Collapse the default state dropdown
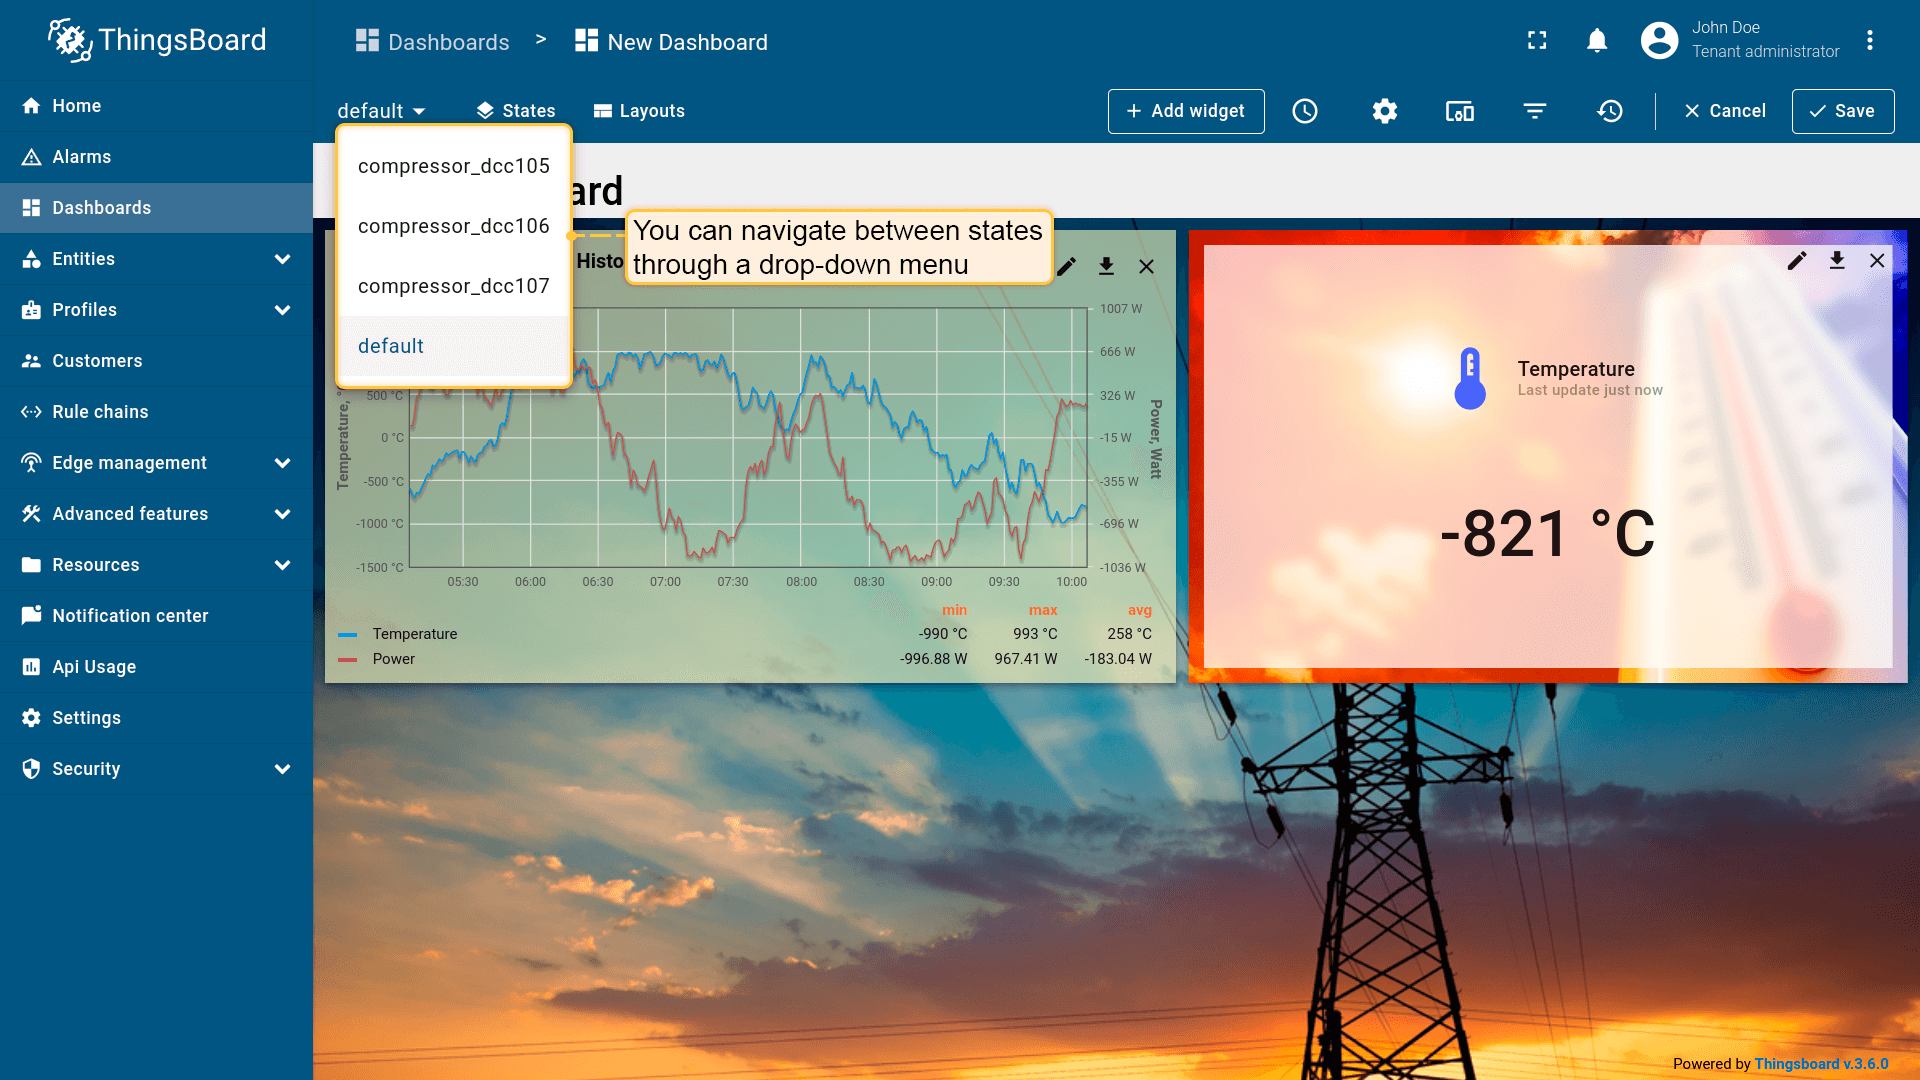This screenshot has height=1080, width=1920. pos(381,111)
